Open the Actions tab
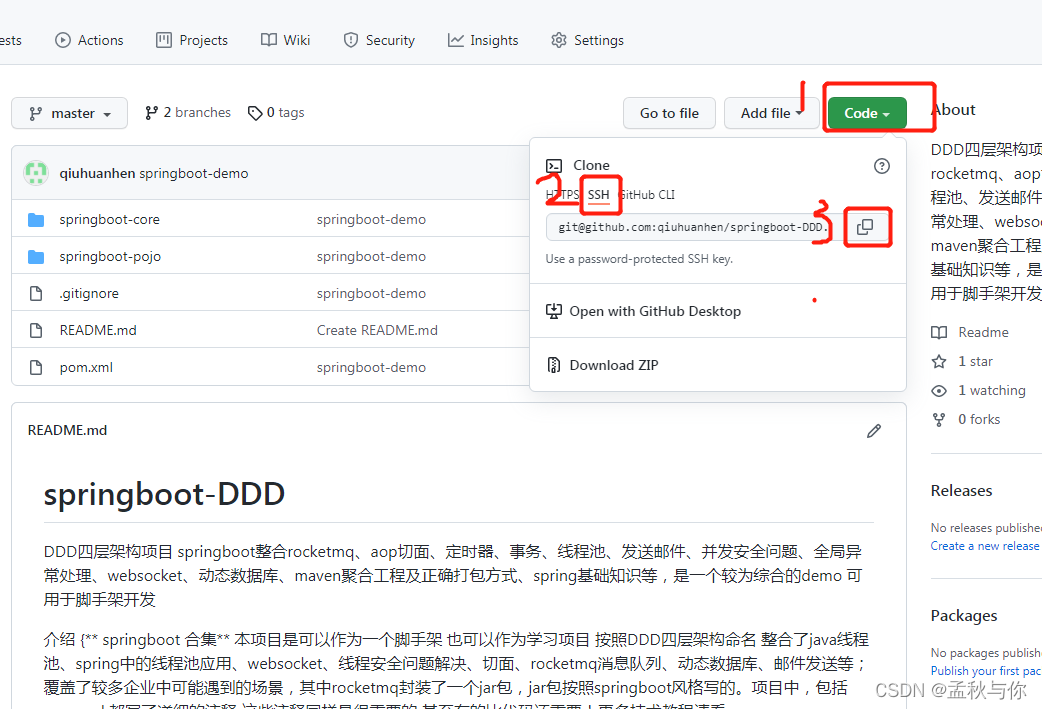 [x=89, y=40]
